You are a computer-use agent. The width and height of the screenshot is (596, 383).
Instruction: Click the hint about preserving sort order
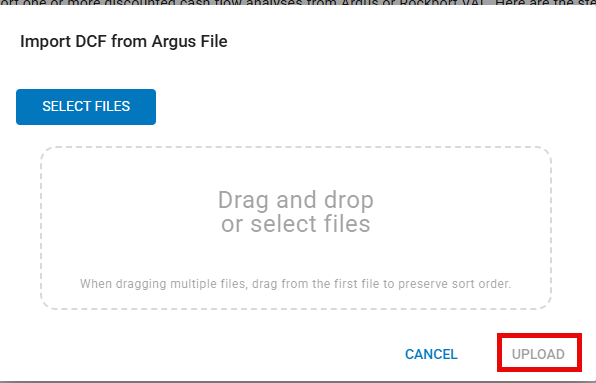tap(296, 284)
